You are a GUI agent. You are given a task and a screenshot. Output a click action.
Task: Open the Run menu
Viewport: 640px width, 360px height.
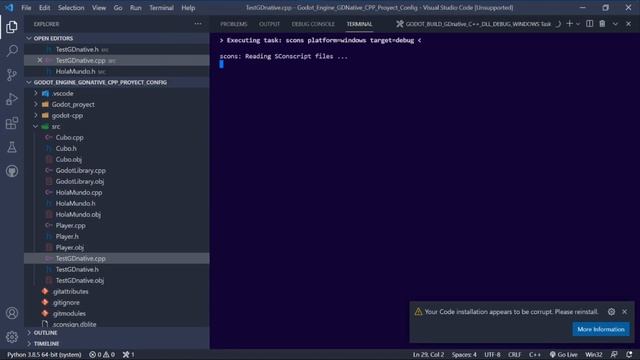(x=136, y=8)
